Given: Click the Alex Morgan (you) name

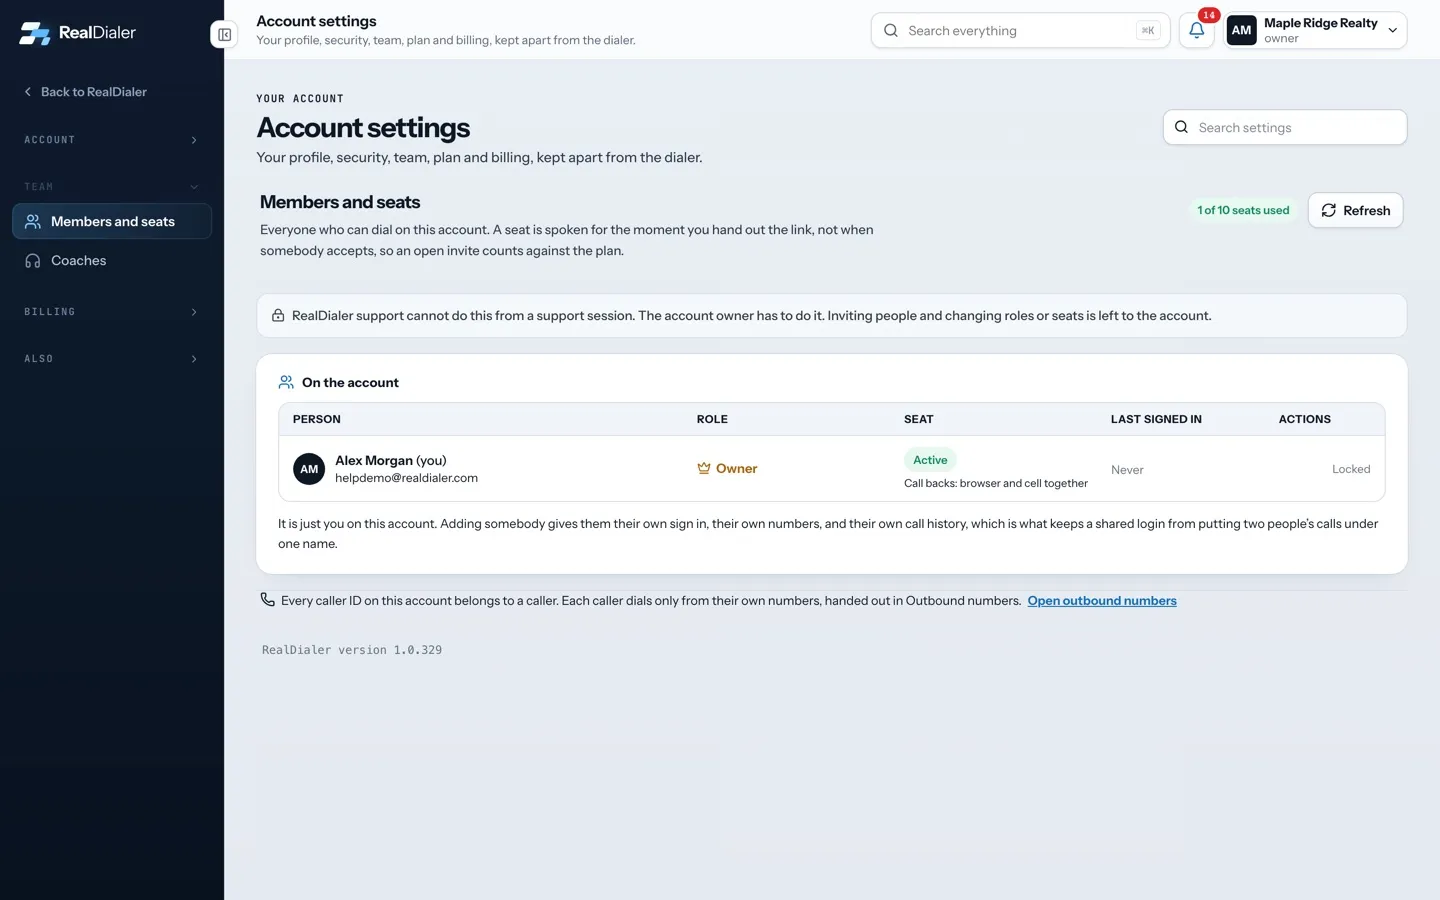Looking at the screenshot, I should [391, 460].
